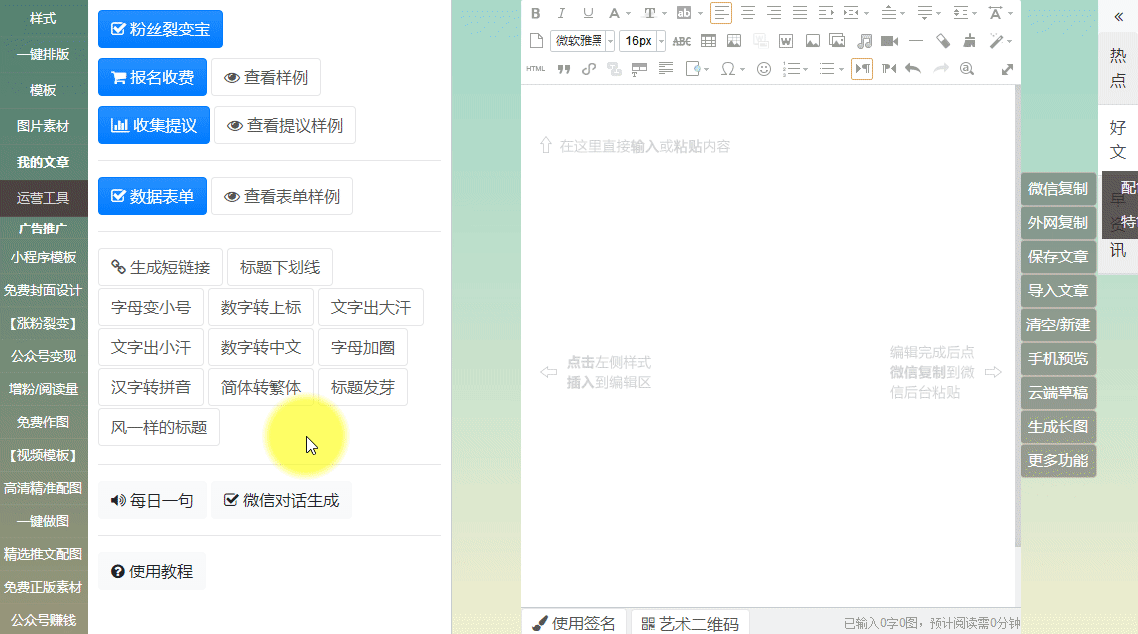Open the font family dropdown 微软雅黑
1138x634 pixels.
pos(583,41)
